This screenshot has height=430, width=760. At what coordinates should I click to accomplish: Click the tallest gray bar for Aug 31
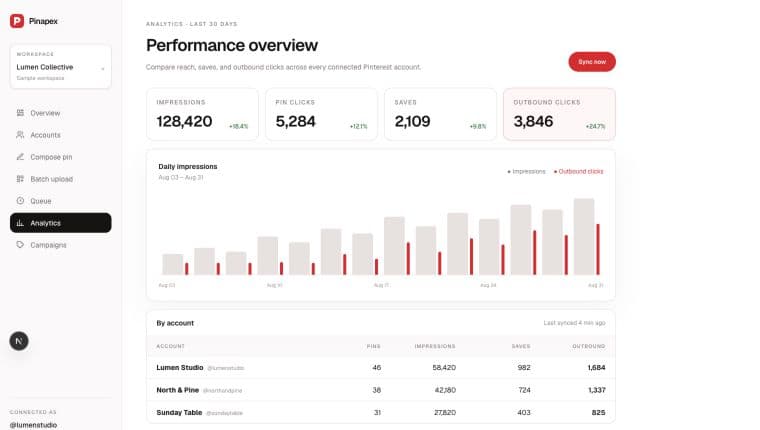(584, 237)
